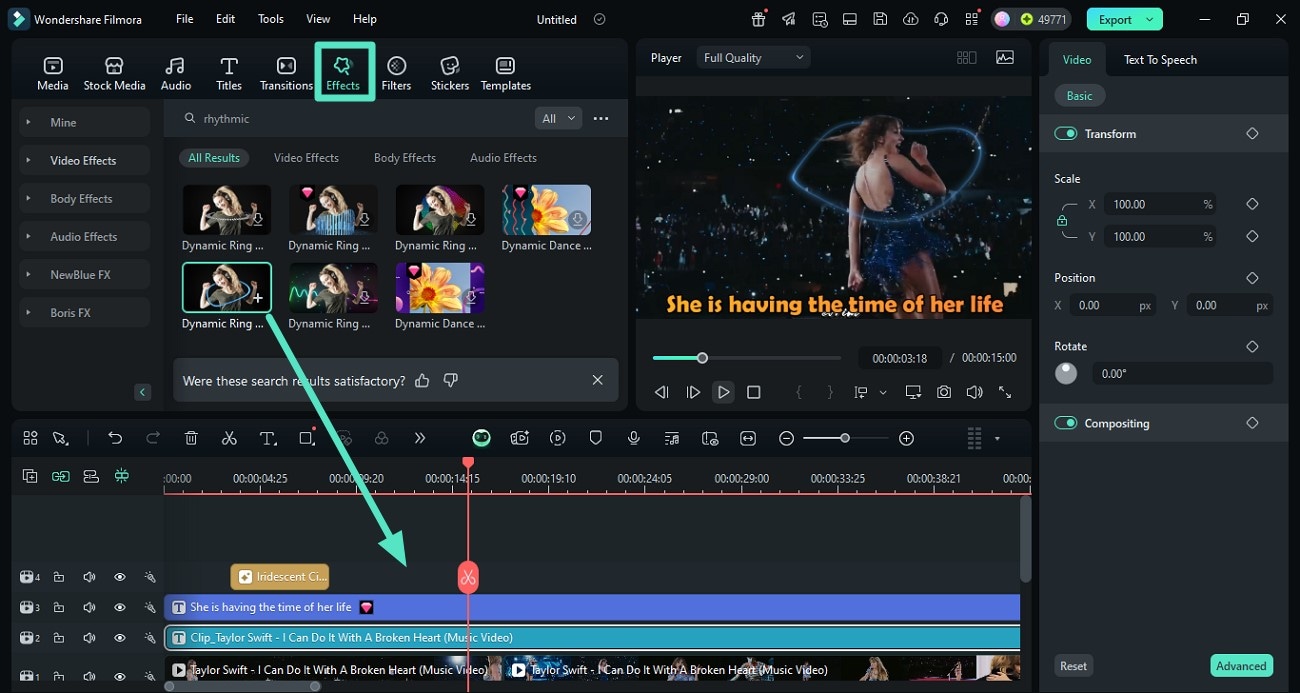Select the Iridescent Ci... effect clip
The width and height of the screenshot is (1300, 693).
(280, 577)
